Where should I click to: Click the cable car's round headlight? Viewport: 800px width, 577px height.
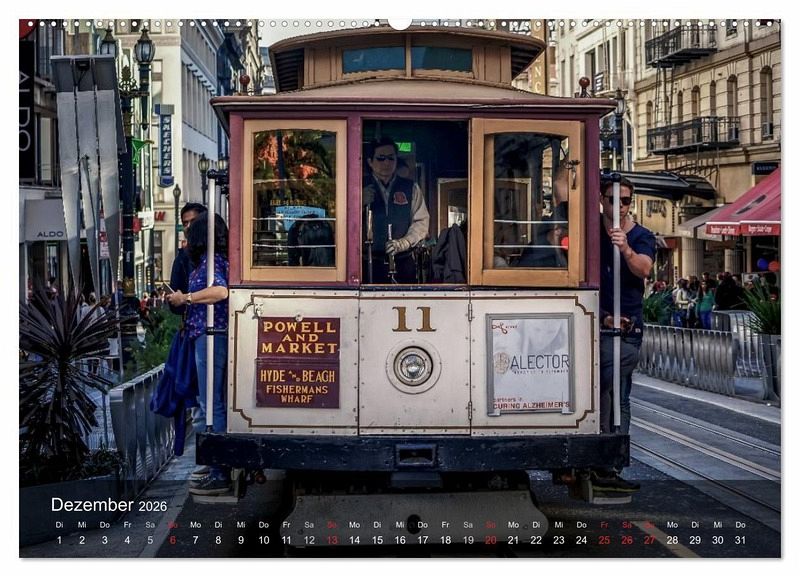pyautogui.click(x=412, y=366)
